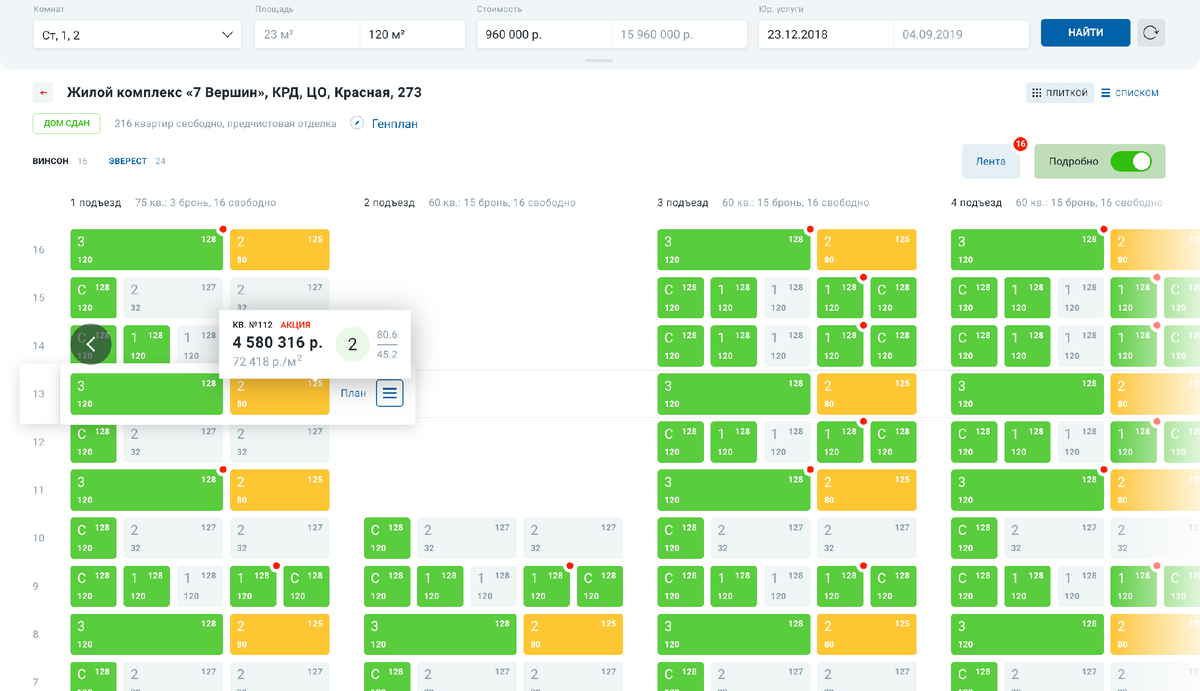This screenshot has height=691, width=1200.
Task: Click the minimum area field 23 м²
Action: click(x=307, y=34)
